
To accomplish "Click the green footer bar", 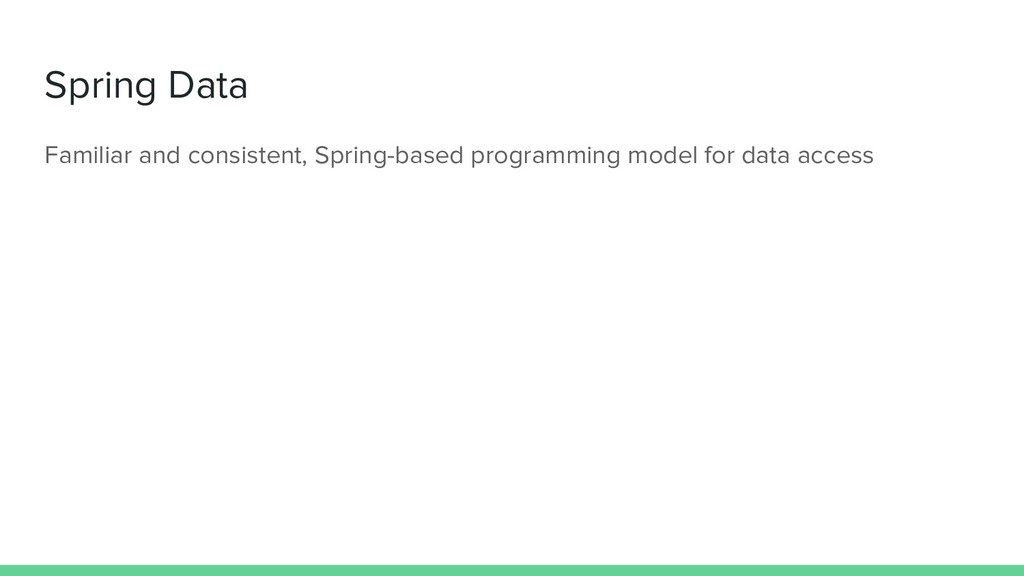I will 512,570.
